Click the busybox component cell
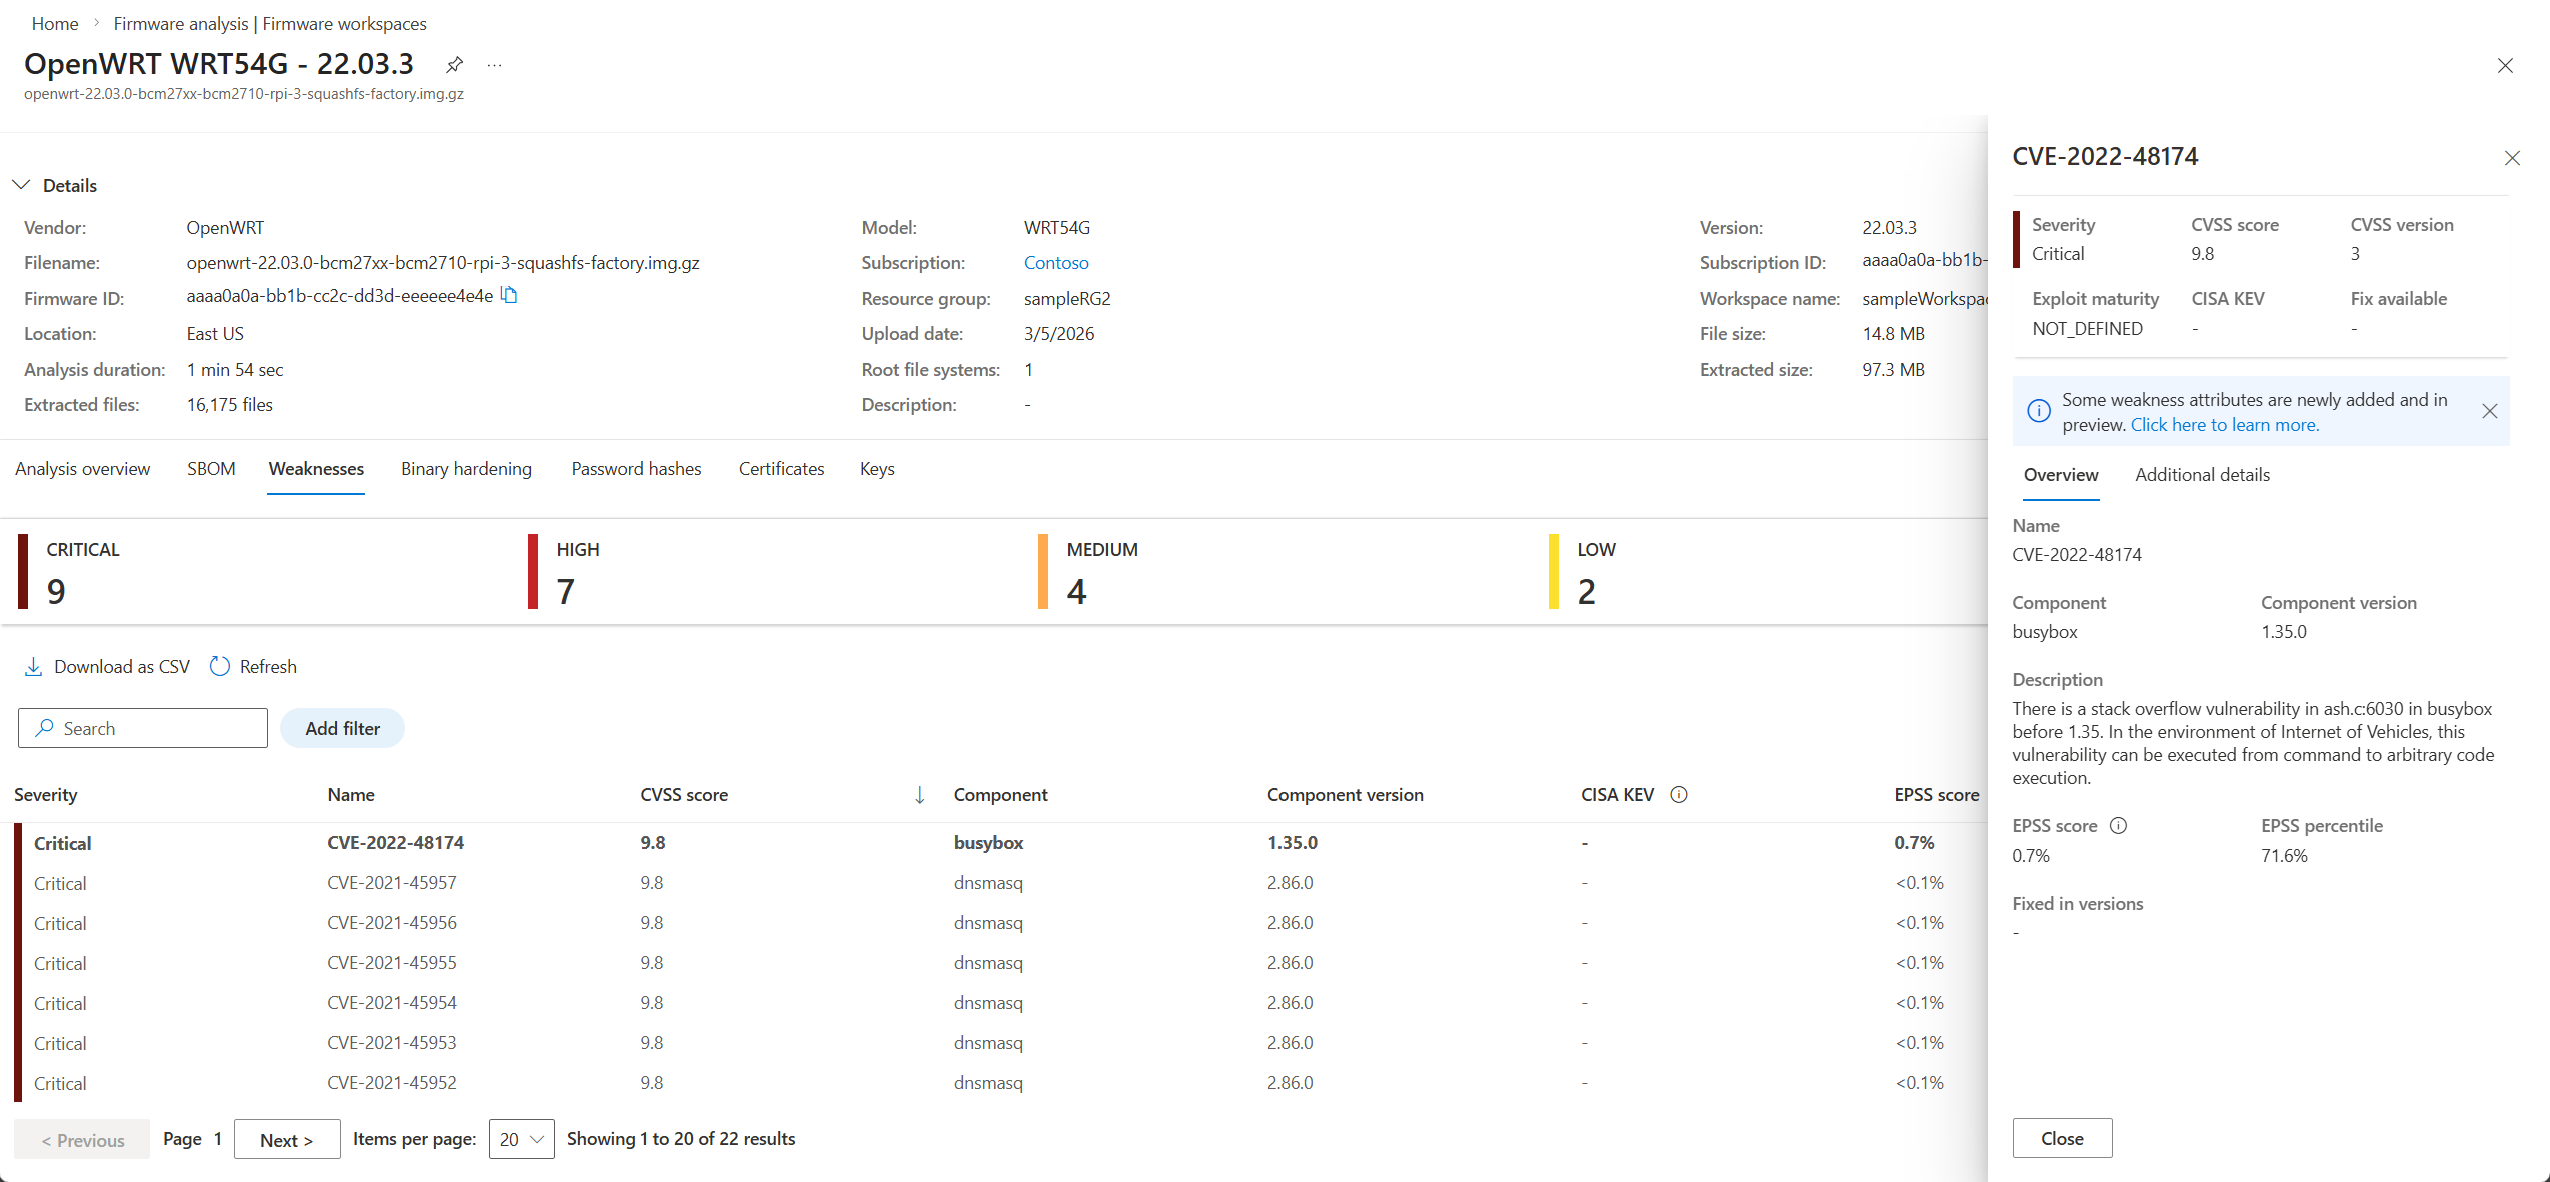This screenshot has height=1182, width=2550. coord(988,843)
